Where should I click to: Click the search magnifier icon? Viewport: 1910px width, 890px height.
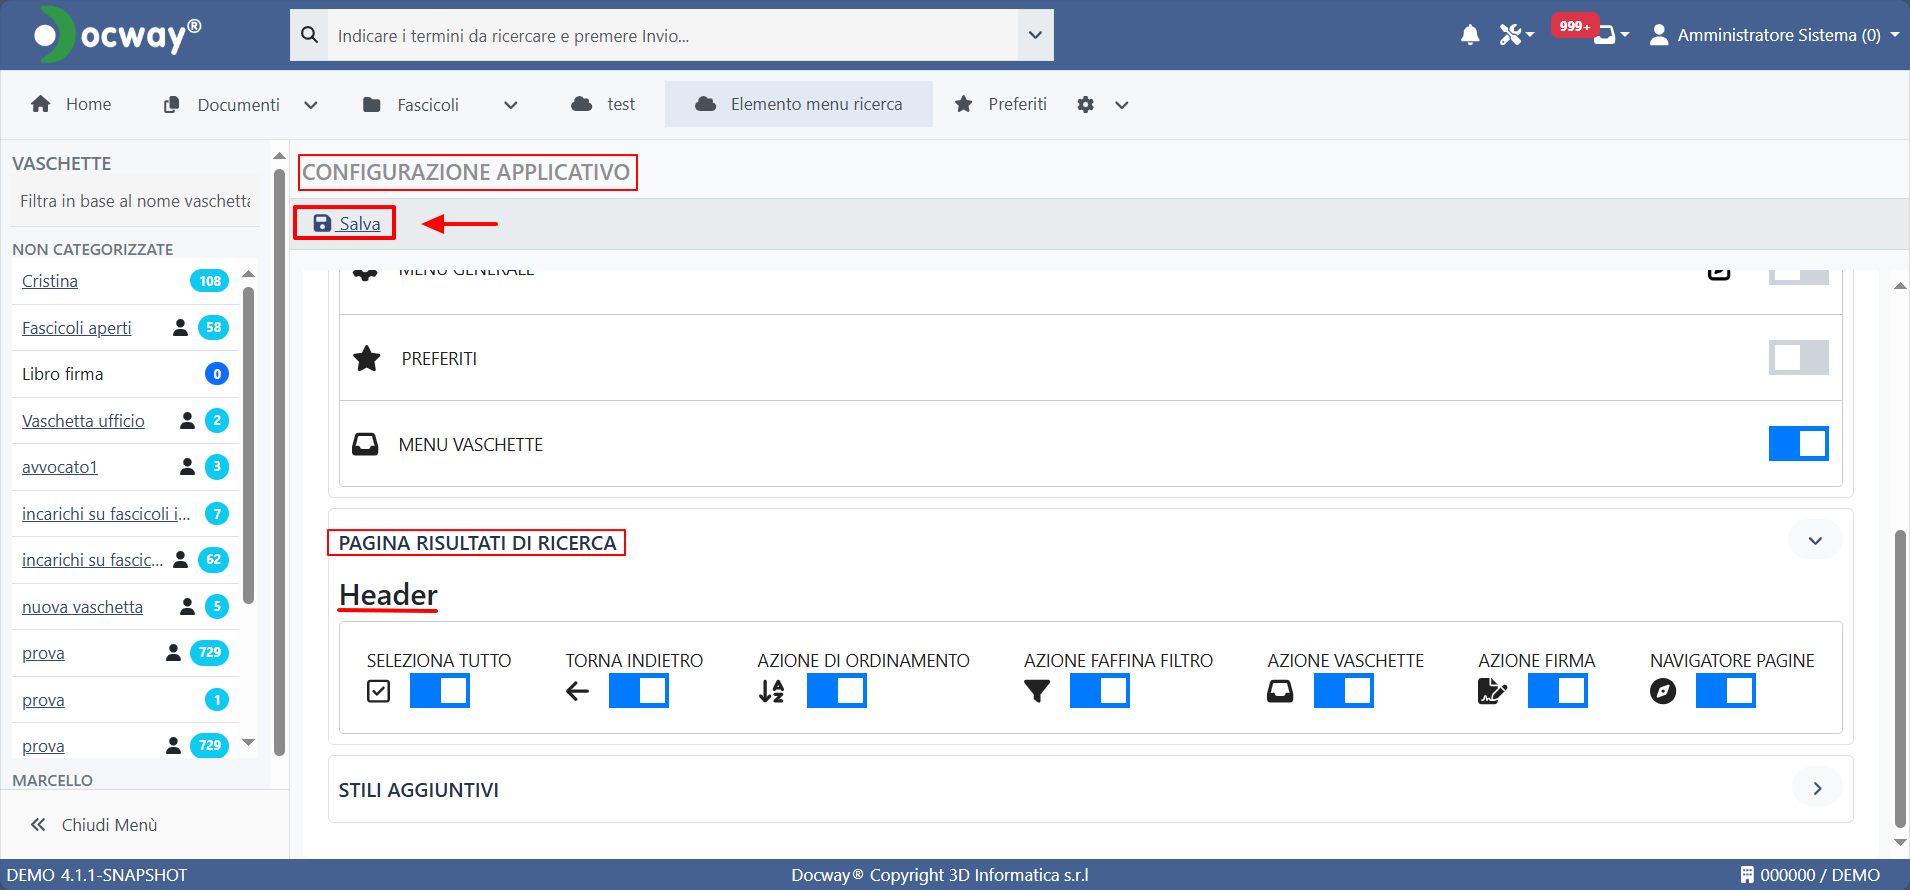click(310, 35)
